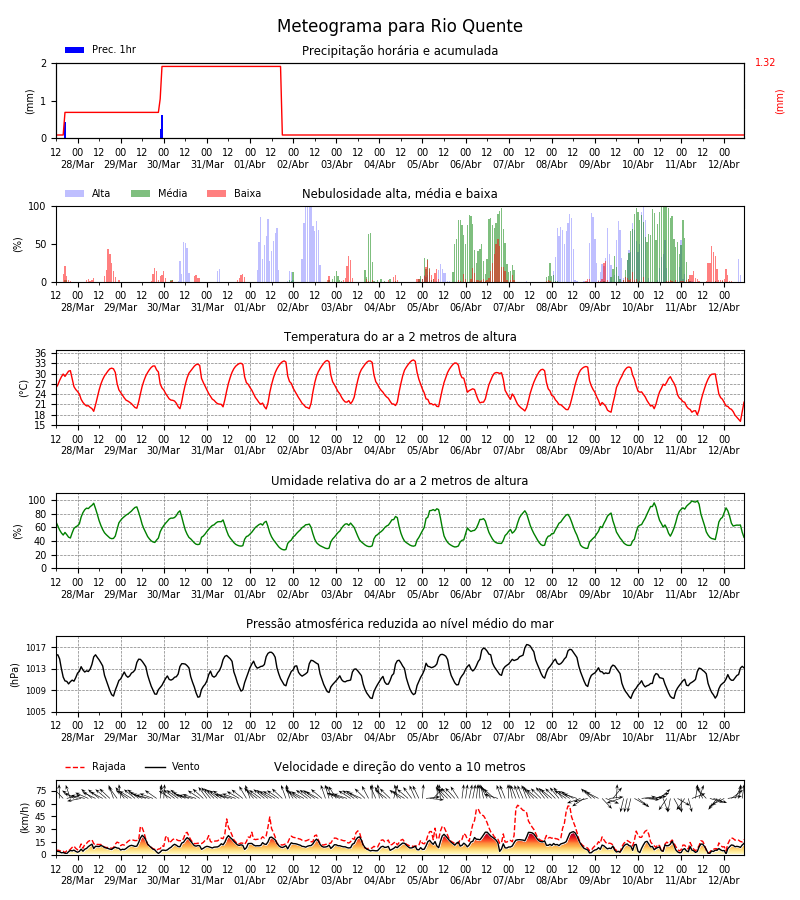Viewport: 800px width, 900px height.
Task: Click the 02/Abr date on precipitation axis
Action: point(293,164)
